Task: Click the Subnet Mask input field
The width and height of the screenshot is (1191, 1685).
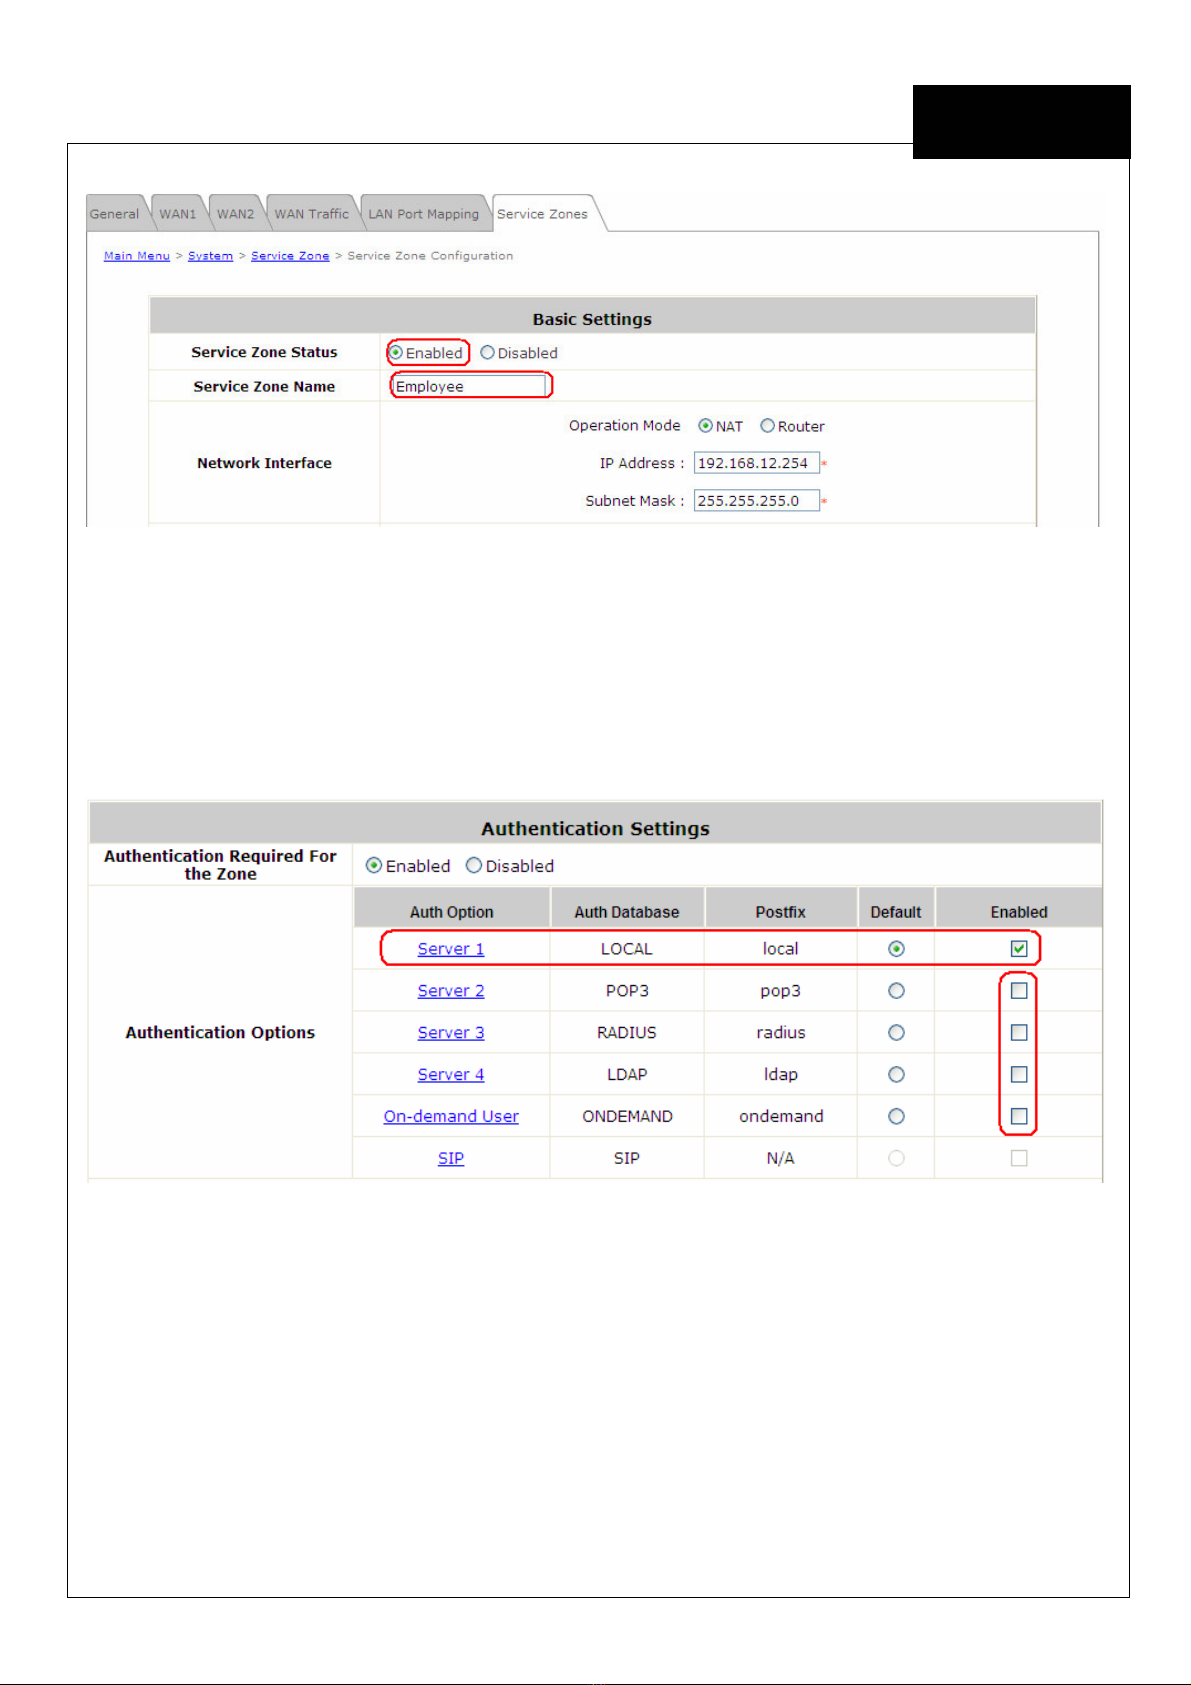Action: [x=757, y=501]
